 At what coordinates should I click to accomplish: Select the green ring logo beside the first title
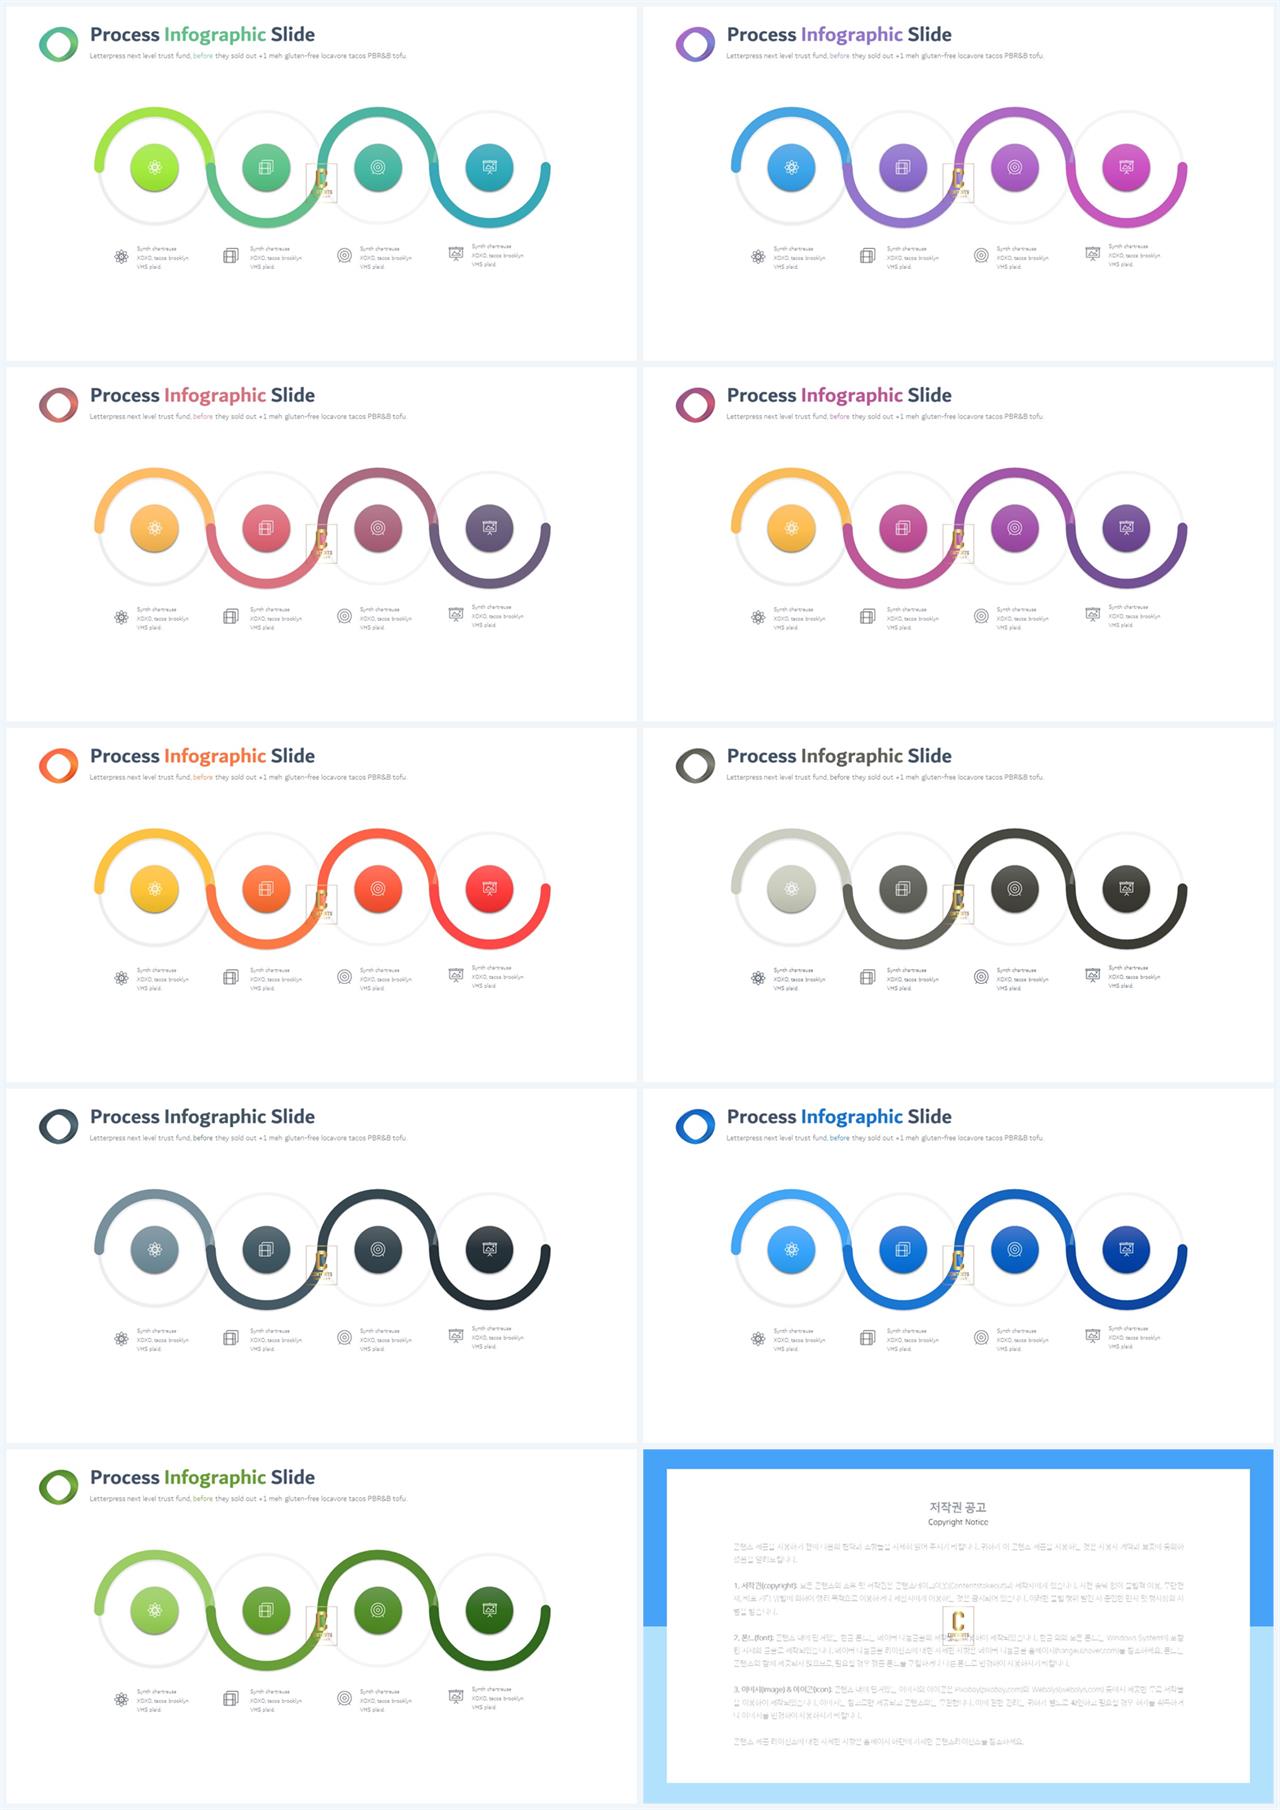(58, 44)
